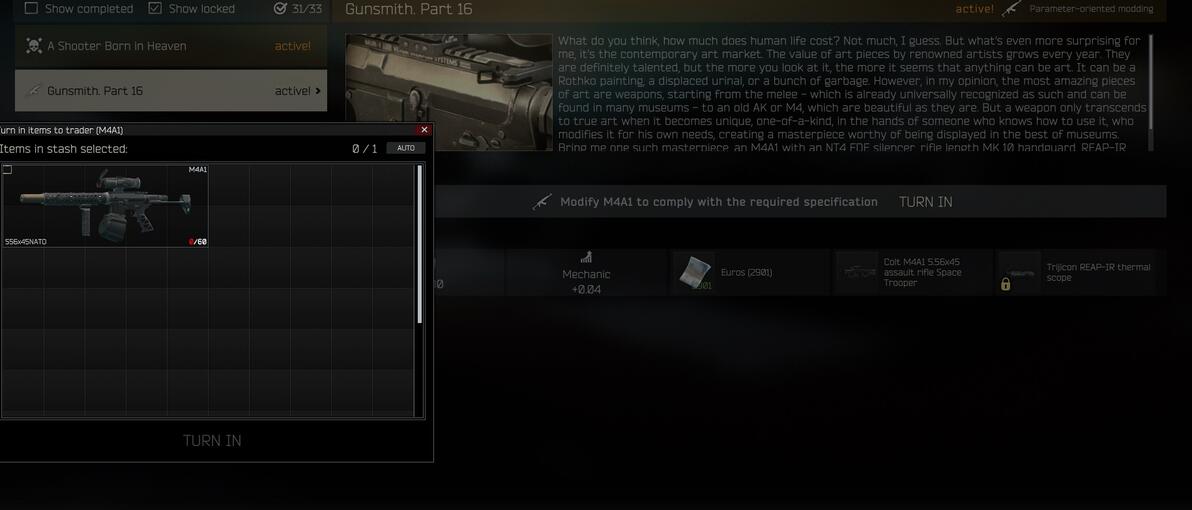Click the skull icon beside A Shooter Born in Heaven
1192x510 pixels.
33,46
